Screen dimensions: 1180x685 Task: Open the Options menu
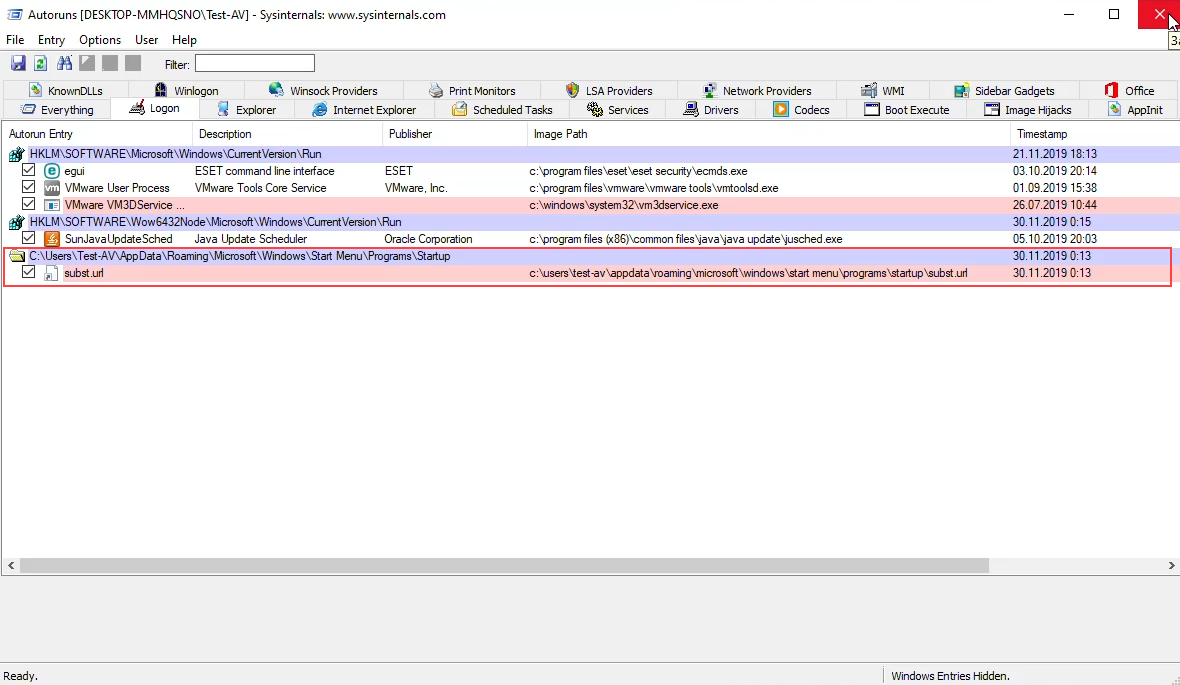(x=100, y=40)
